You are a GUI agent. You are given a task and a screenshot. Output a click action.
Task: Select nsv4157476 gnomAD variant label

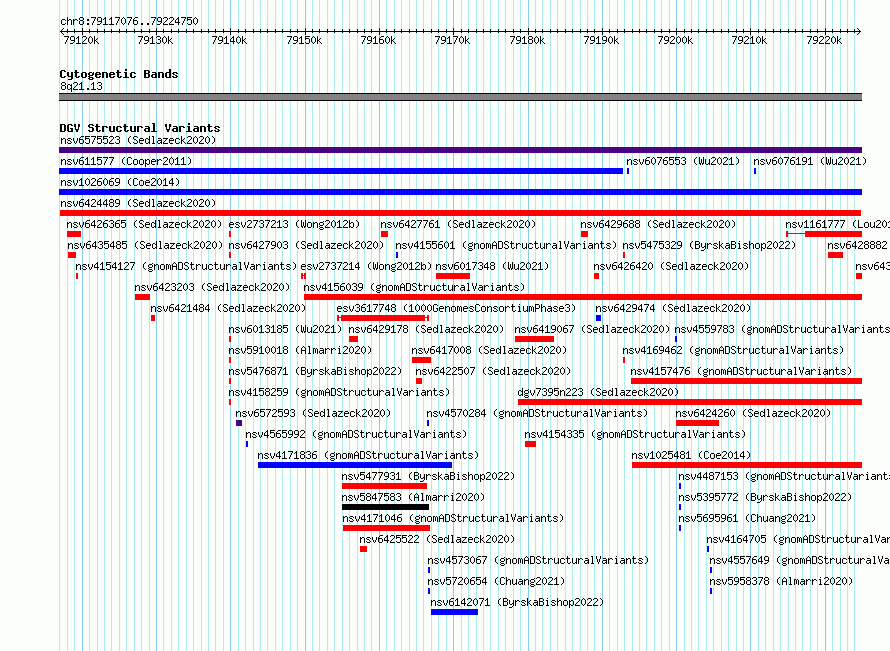click(x=741, y=371)
